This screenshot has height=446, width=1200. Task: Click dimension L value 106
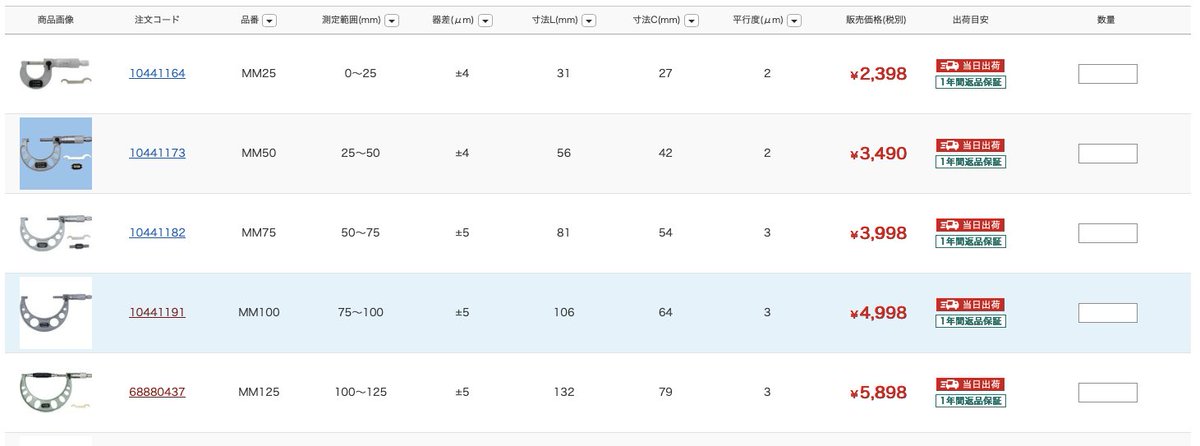click(x=564, y=313)
